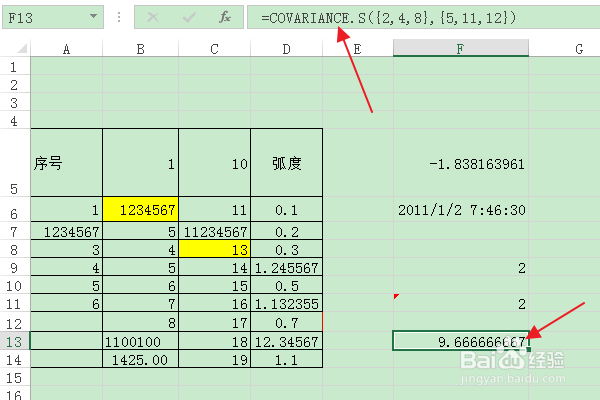
Task: Click the cell containing 14
Action: click(214, 267)
